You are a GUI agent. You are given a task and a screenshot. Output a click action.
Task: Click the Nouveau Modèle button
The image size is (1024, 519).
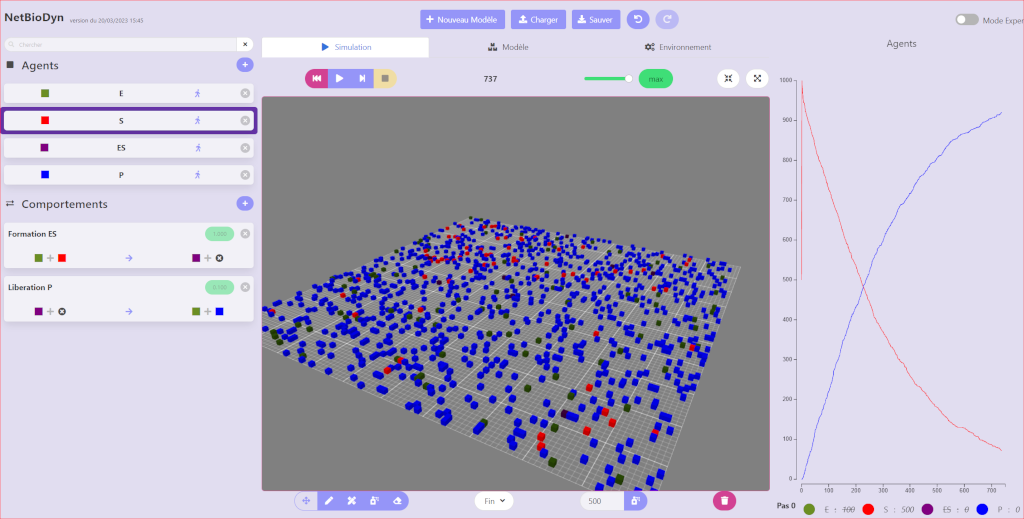click(462, 20)
